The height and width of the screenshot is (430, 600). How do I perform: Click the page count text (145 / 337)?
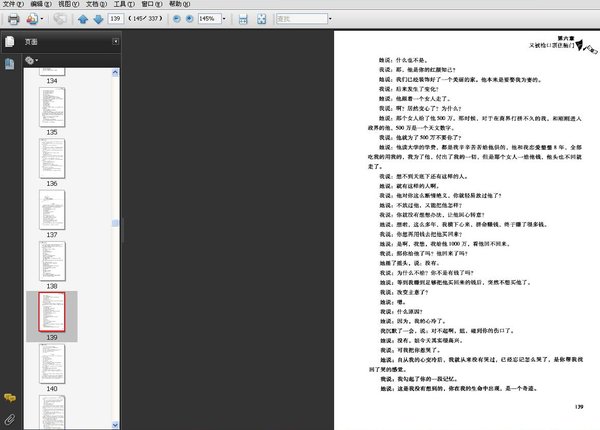[x=145, y=18]
